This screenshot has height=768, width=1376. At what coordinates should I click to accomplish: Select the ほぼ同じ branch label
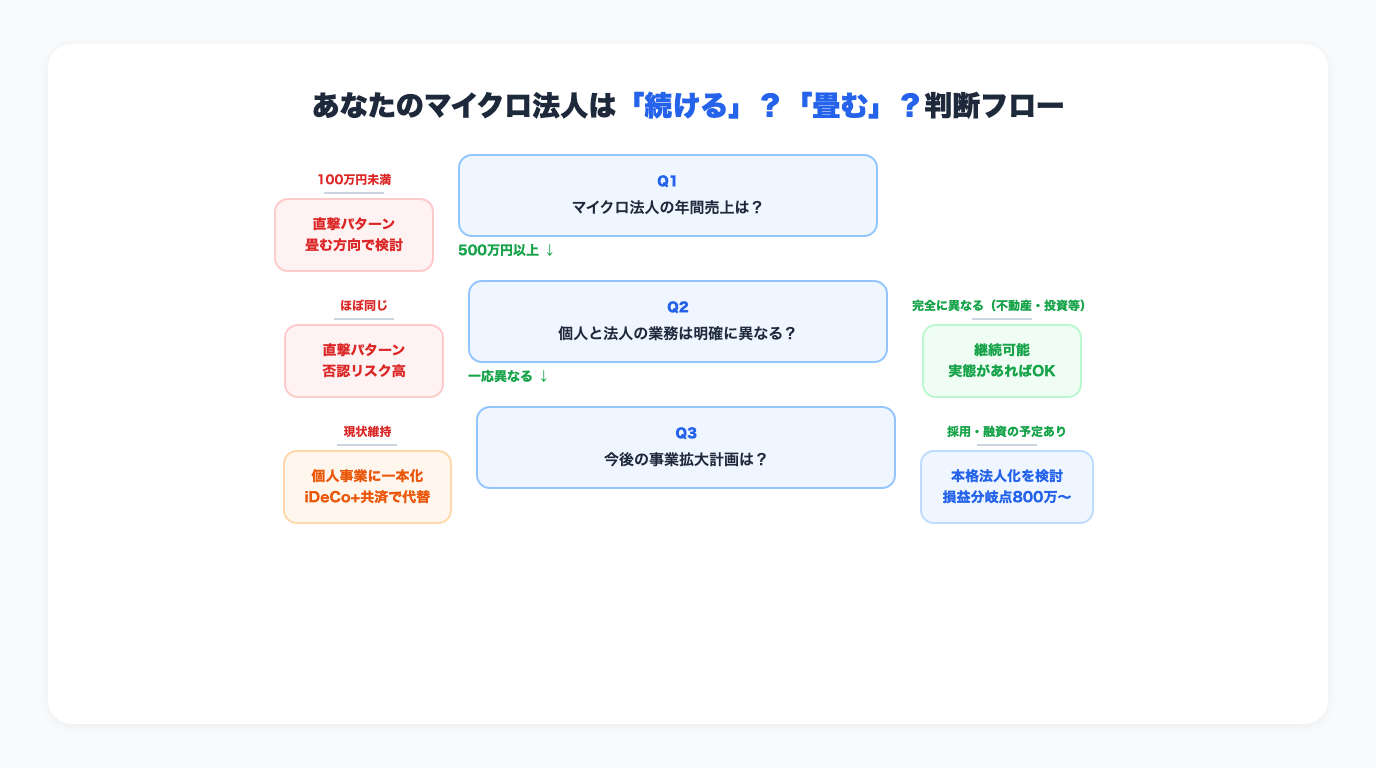363,305
